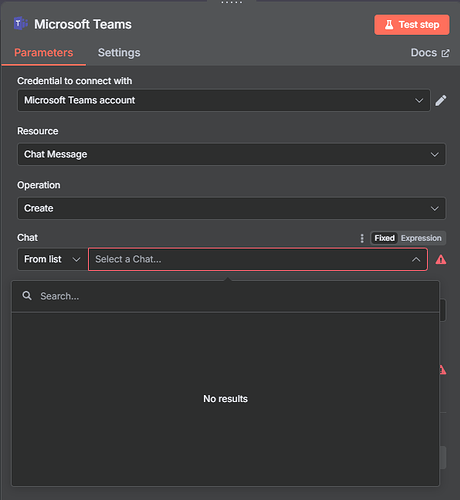Open the Operation dropdown set to Create
The height and width of the screenshot is (500, 460).
pos(231,208)
